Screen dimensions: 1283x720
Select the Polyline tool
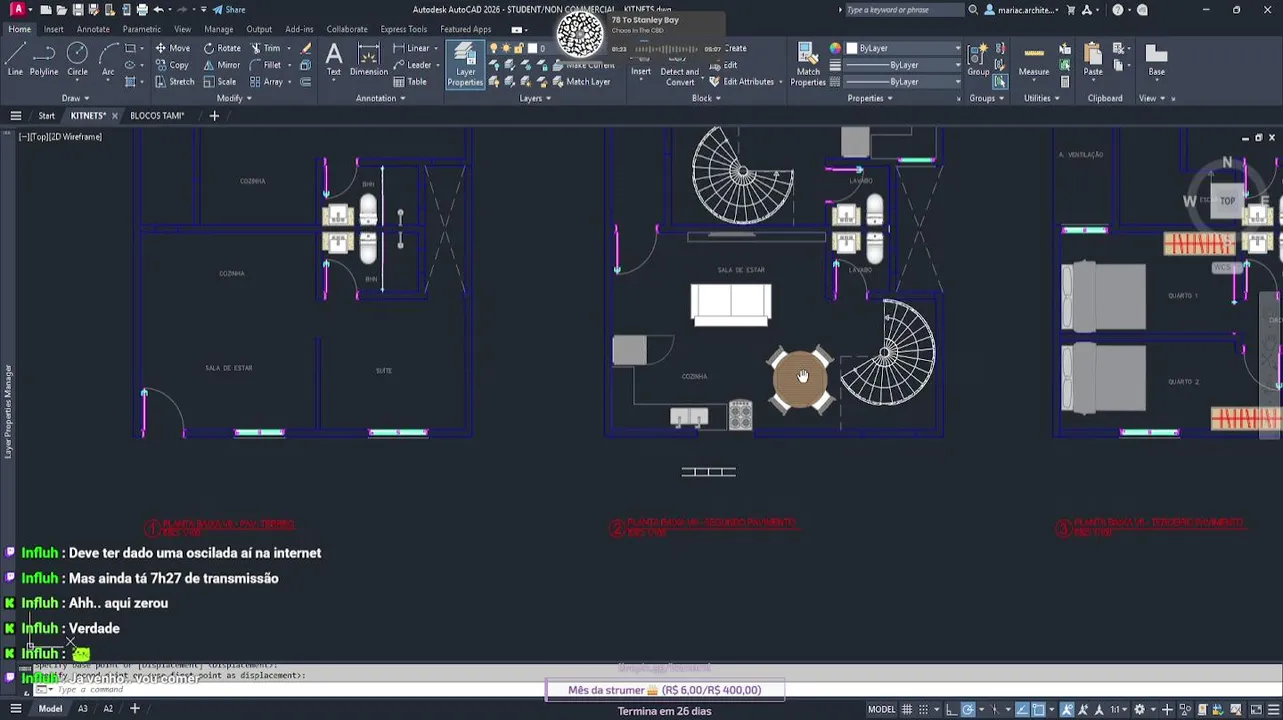44,59
